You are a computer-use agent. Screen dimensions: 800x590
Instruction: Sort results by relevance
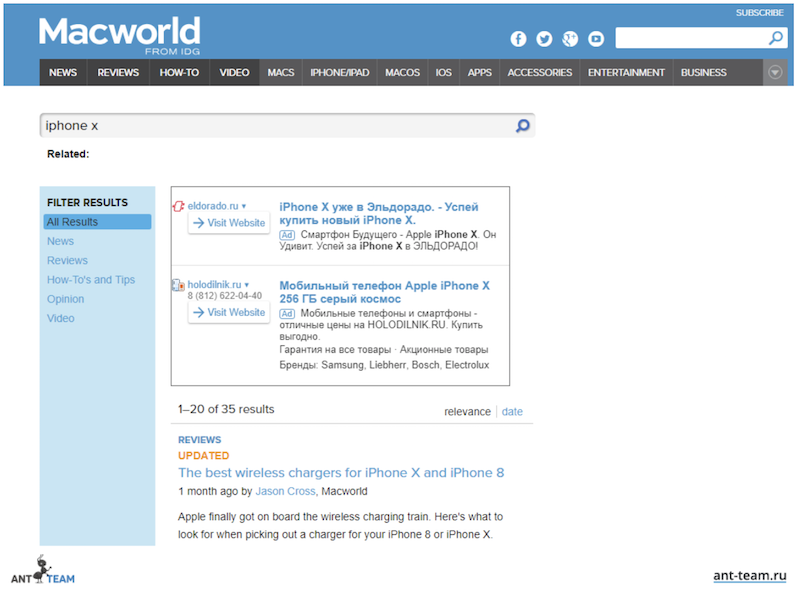tap(467, 412)
